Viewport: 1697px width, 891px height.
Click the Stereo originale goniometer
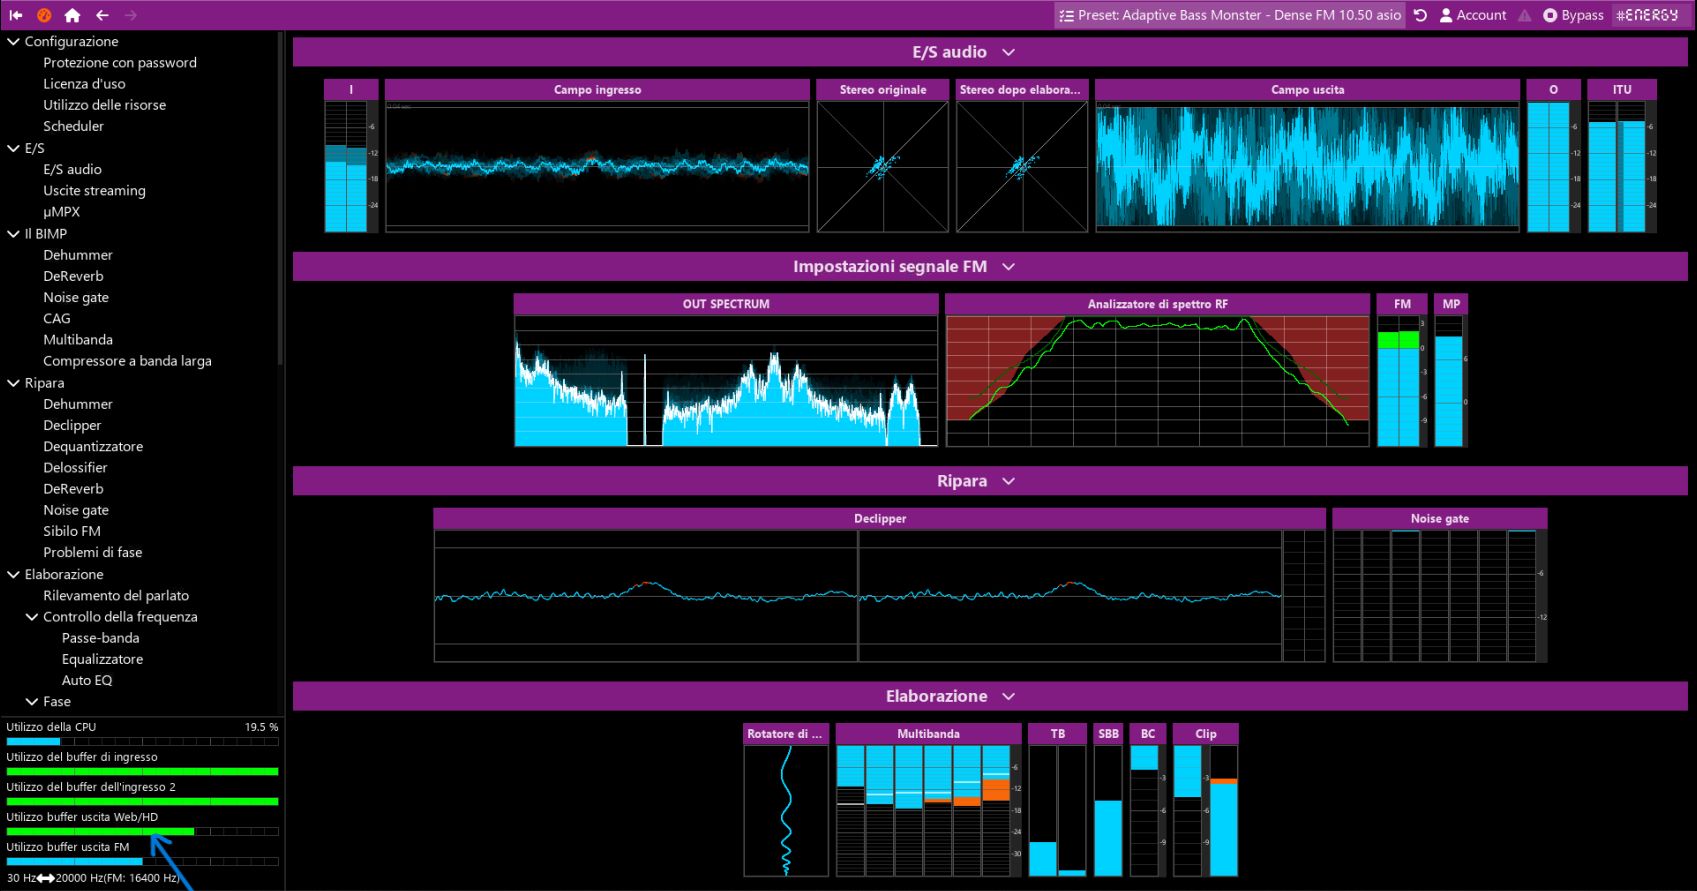(x=882, y=166)
